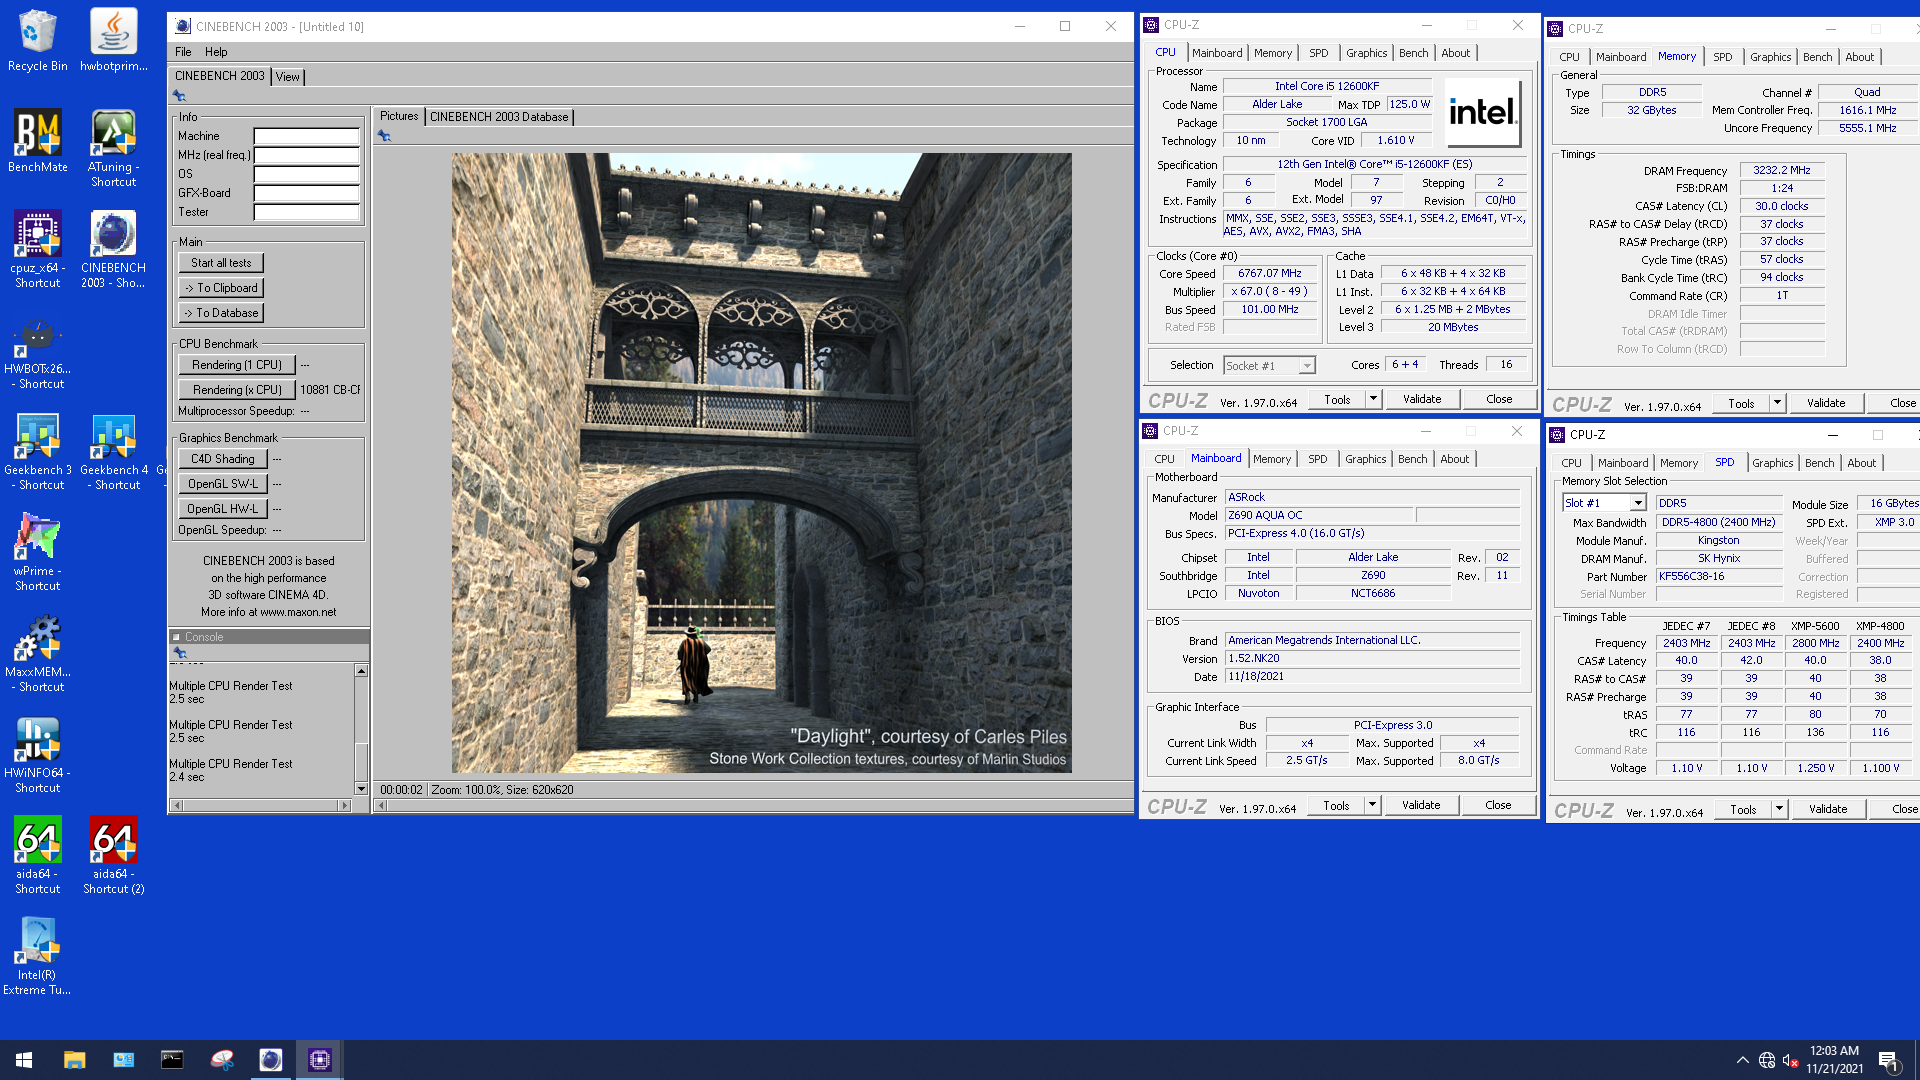Open Windows Start menu
This screenshot has height=1080, width=1920.
click(24, 1060)
